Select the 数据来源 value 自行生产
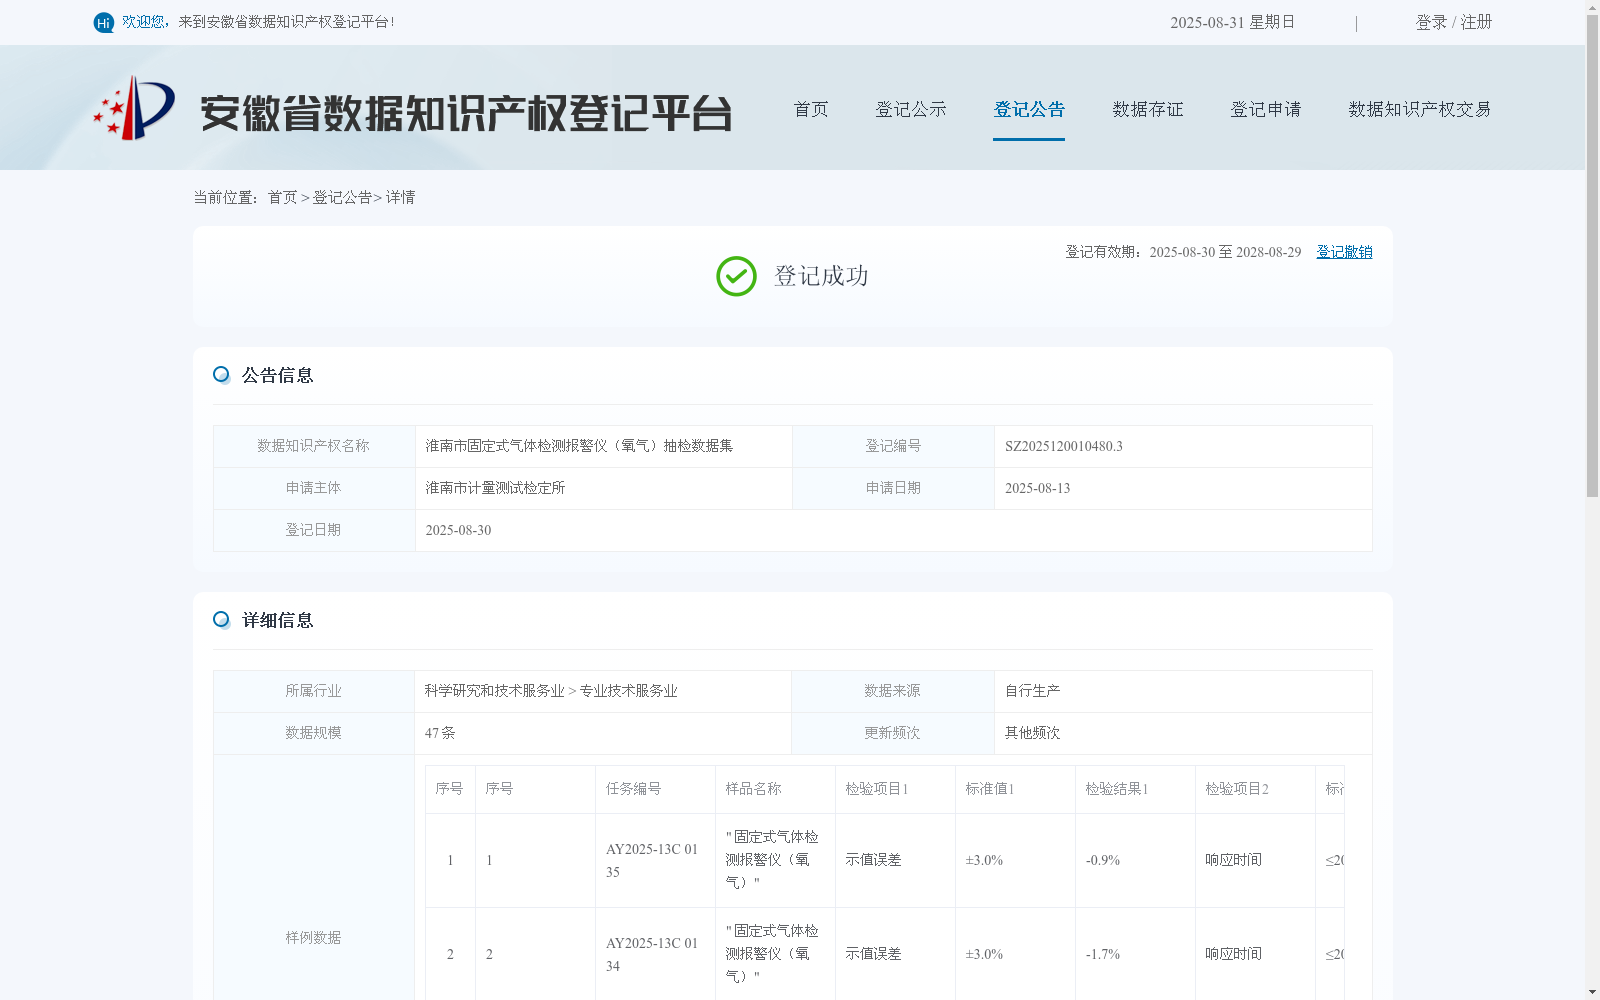The width and height of the screenshot is (1600, 1000). click(x=1032, y=691)
